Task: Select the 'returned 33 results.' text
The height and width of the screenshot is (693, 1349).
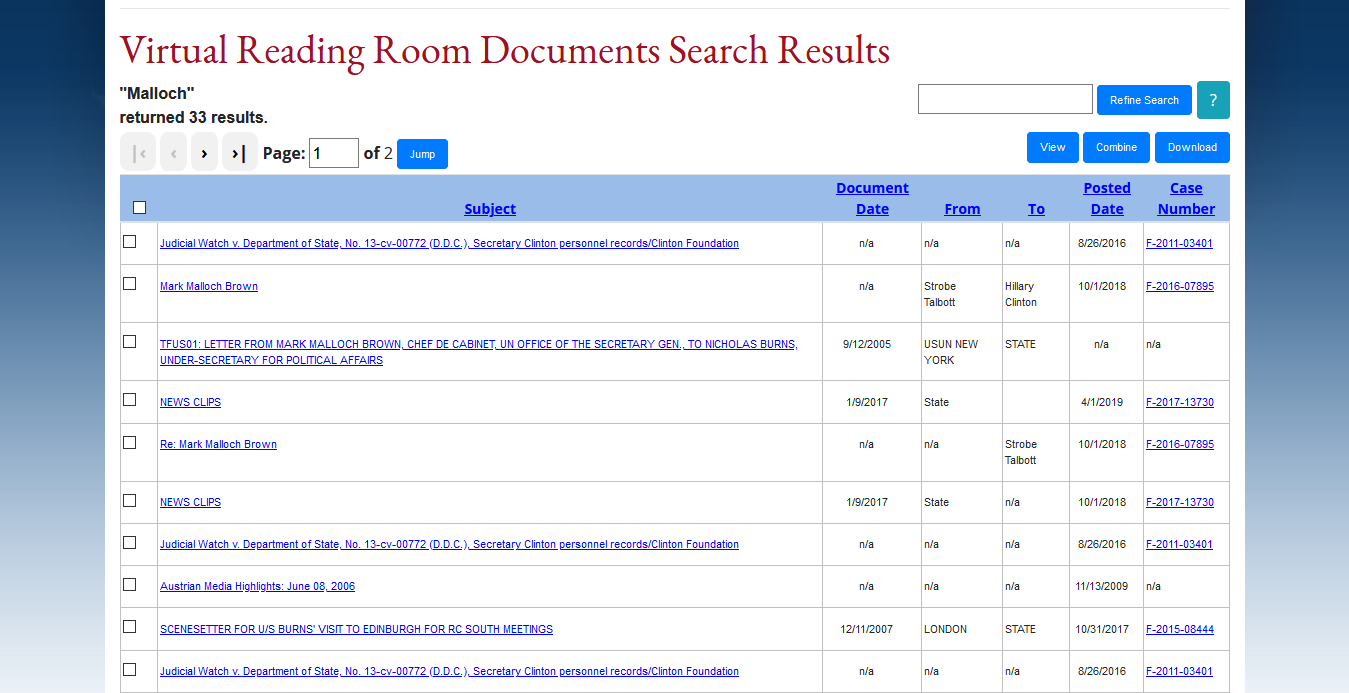Action: coord(194,117)
